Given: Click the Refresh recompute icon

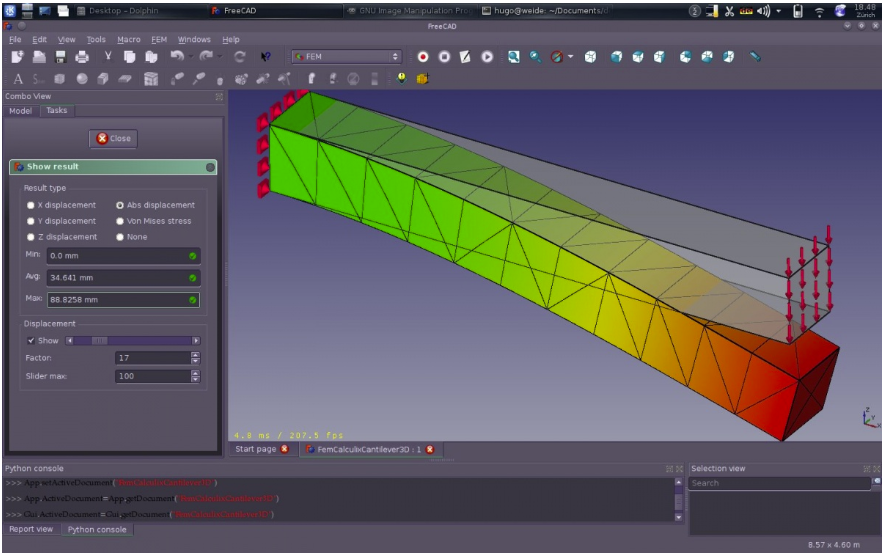Looking at the screenshot, I should 240,58.
